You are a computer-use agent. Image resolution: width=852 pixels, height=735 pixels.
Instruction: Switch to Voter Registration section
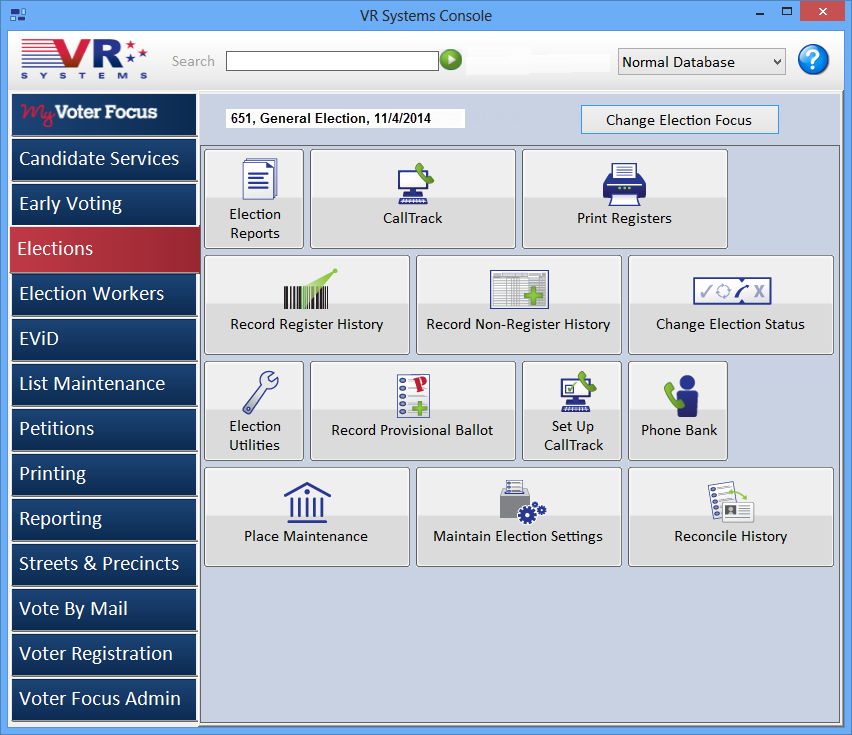click(104, 655)
